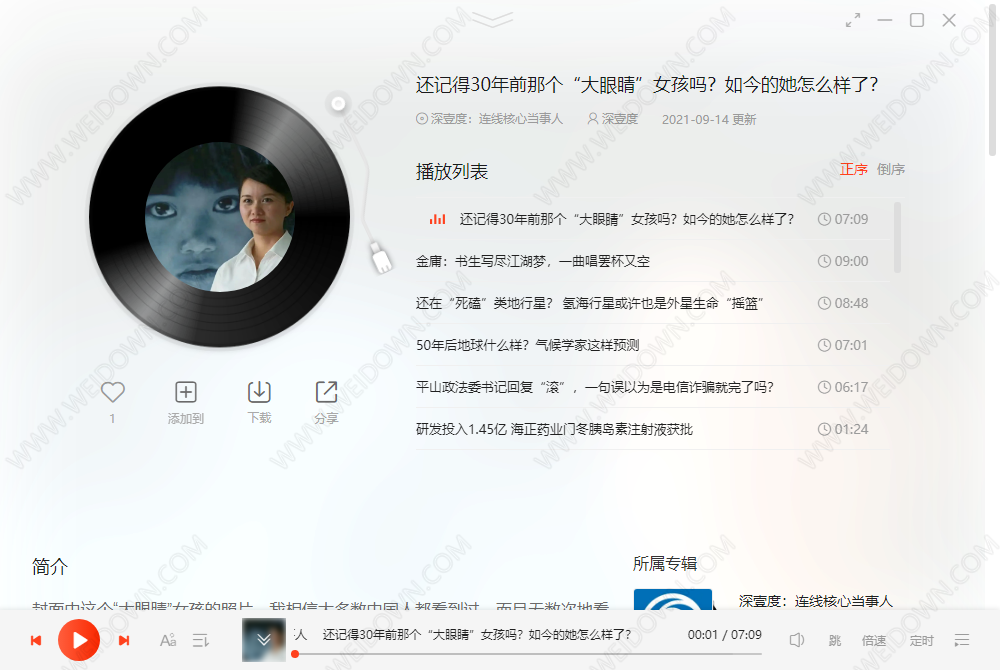Click the episode title heading text
This screenshot has height=670, width=1000.
click(x=647, y=84)
